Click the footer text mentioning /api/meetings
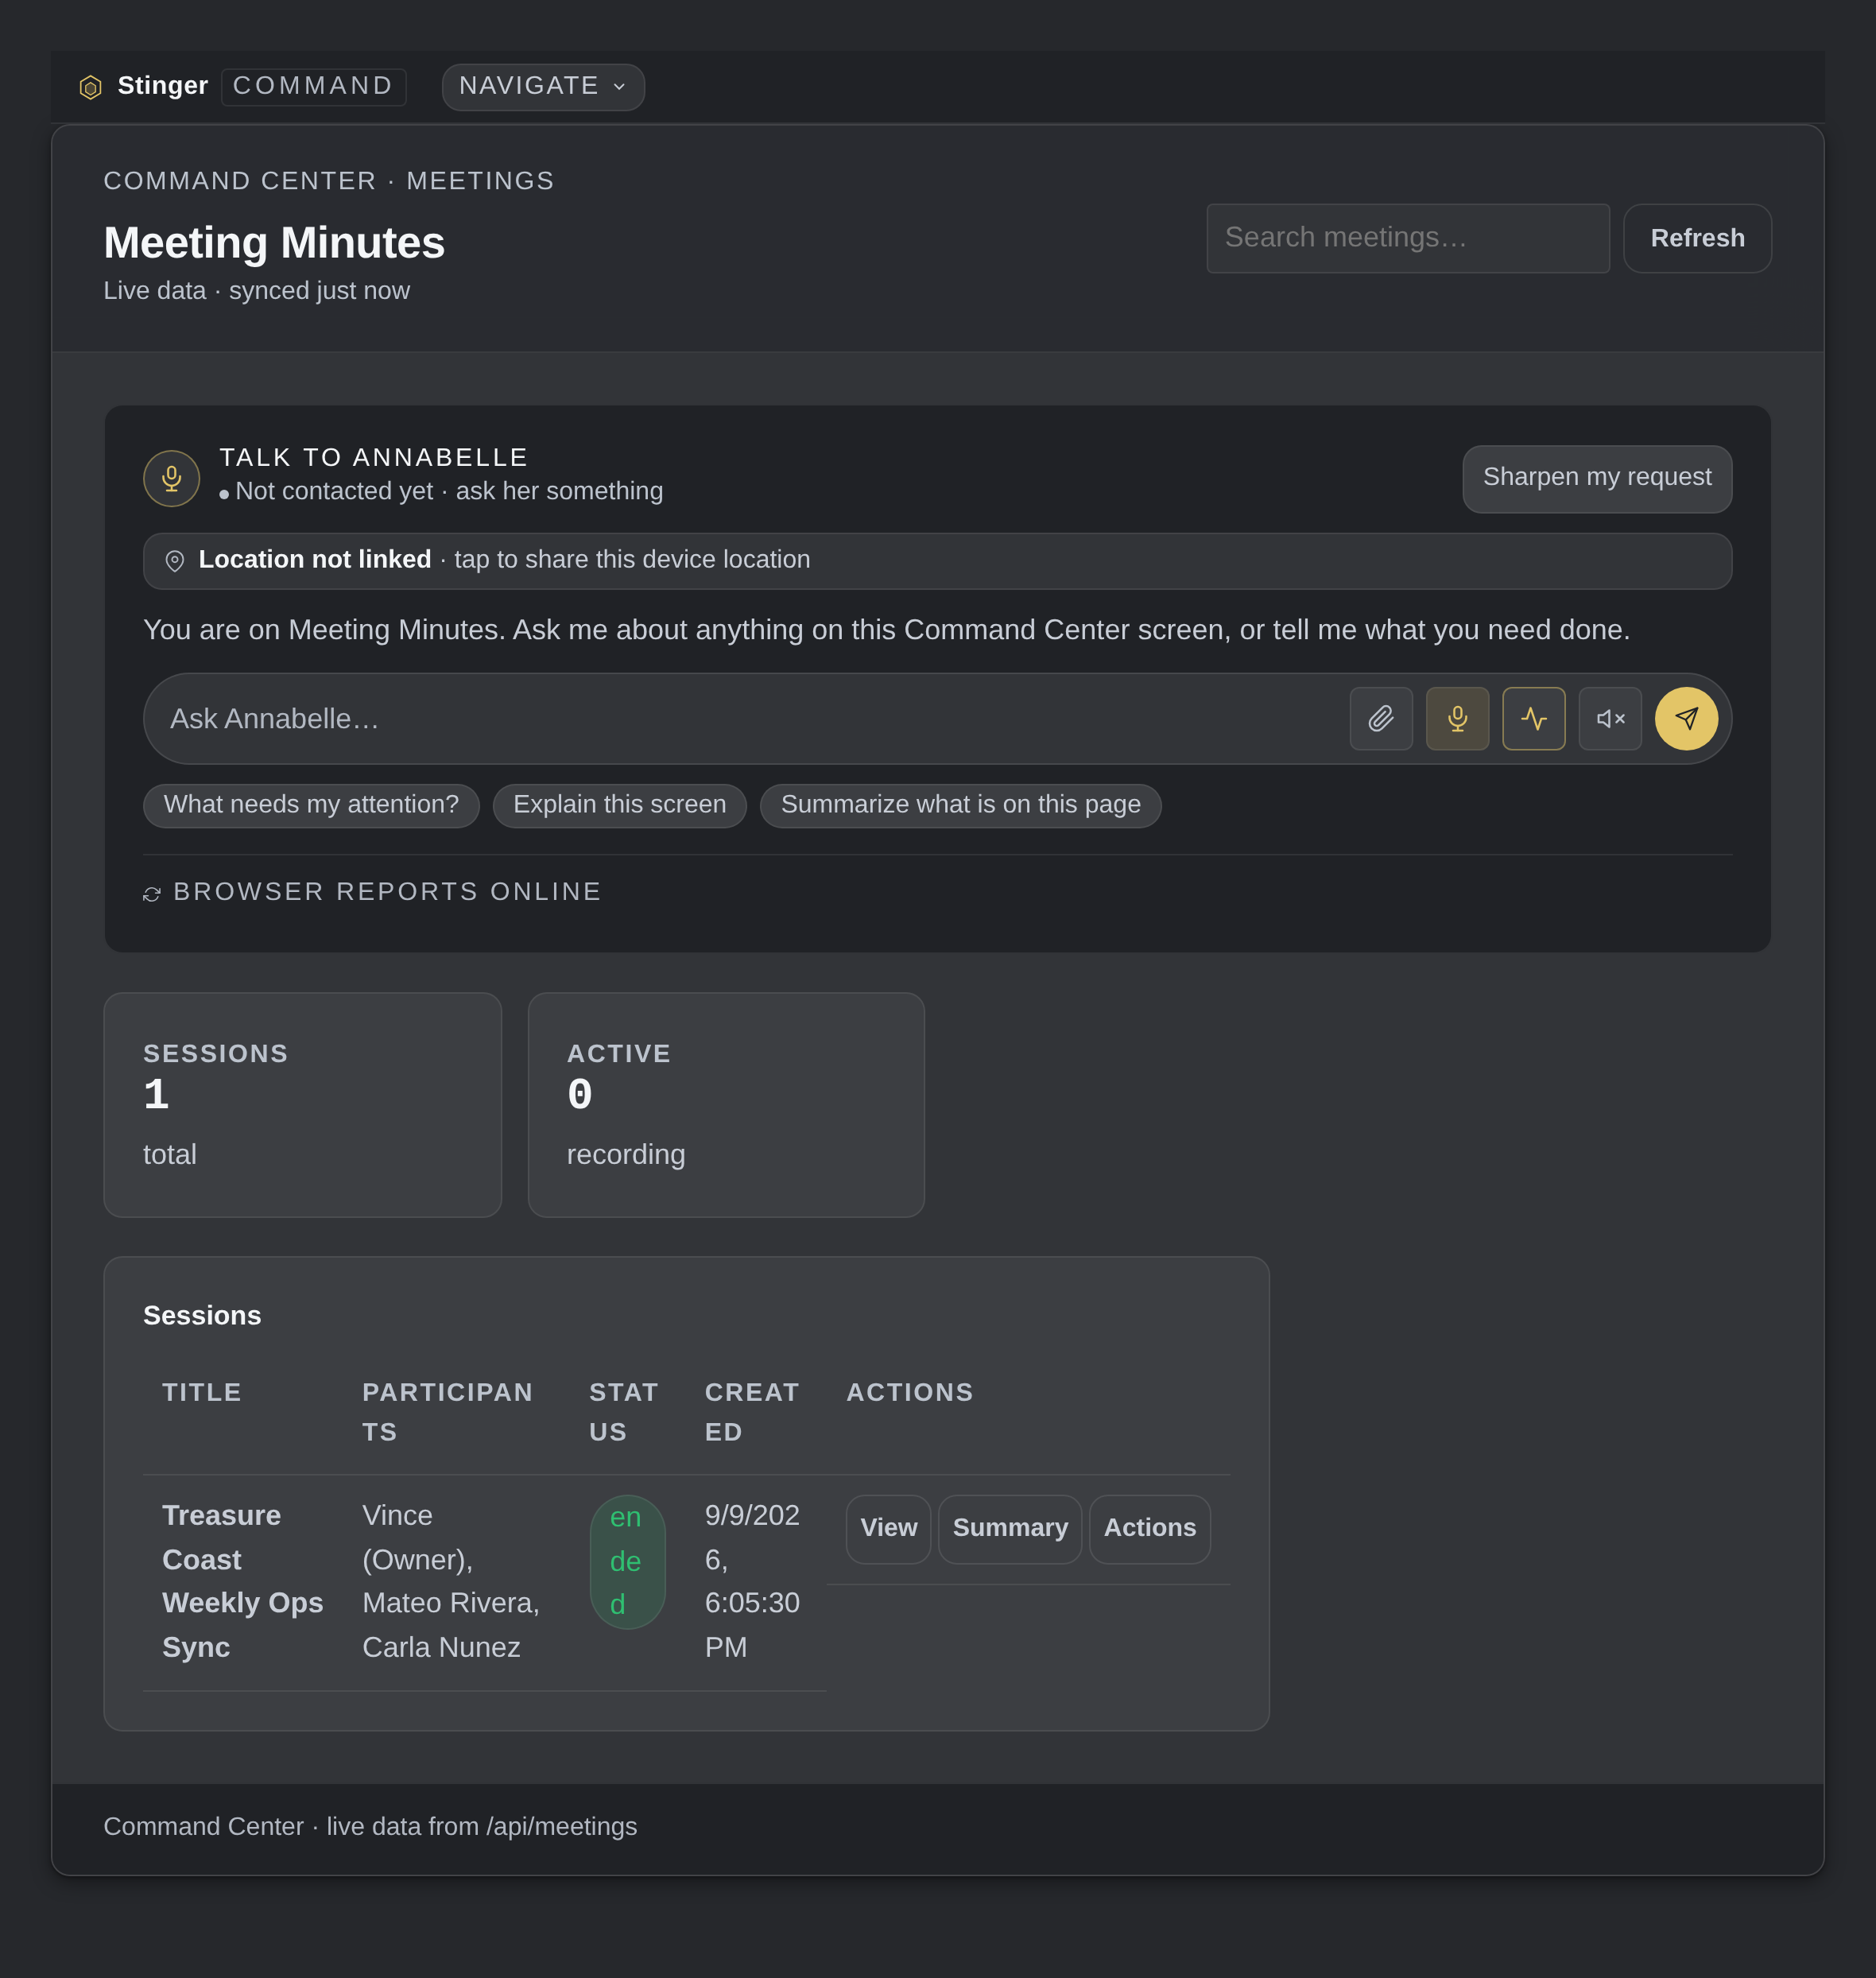The height and width of the screenshot is (1978, 1876). tap(370, 1826)
